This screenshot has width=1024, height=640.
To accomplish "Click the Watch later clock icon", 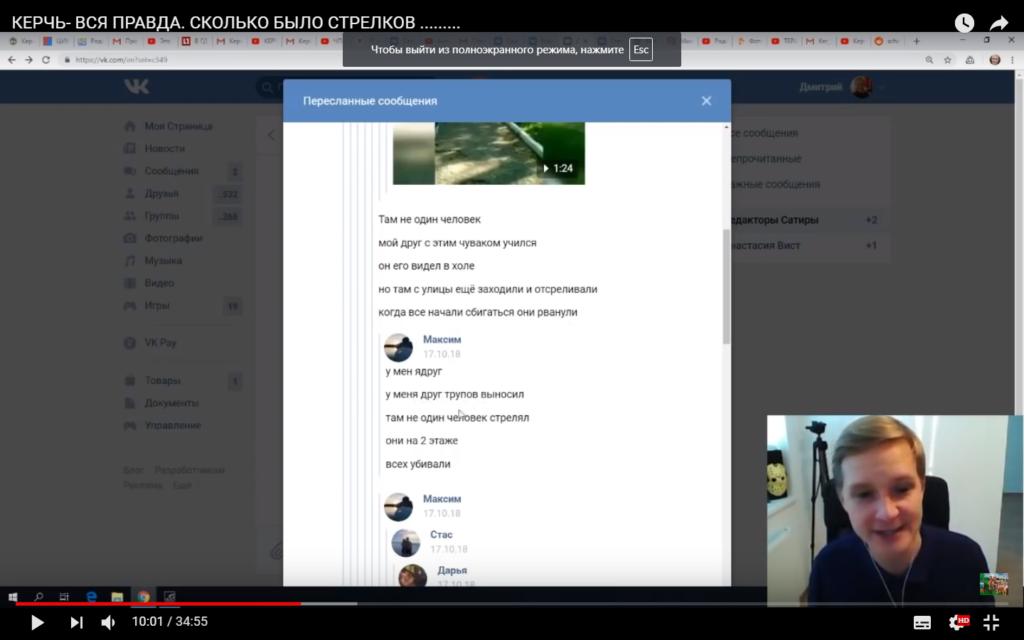I will click(x=964, y=22).
